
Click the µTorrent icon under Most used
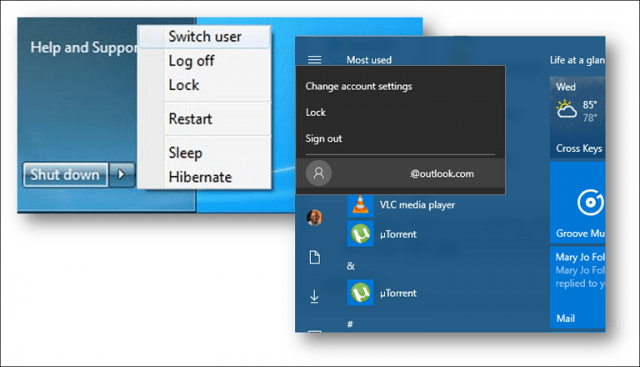click(x=360, y=234)
